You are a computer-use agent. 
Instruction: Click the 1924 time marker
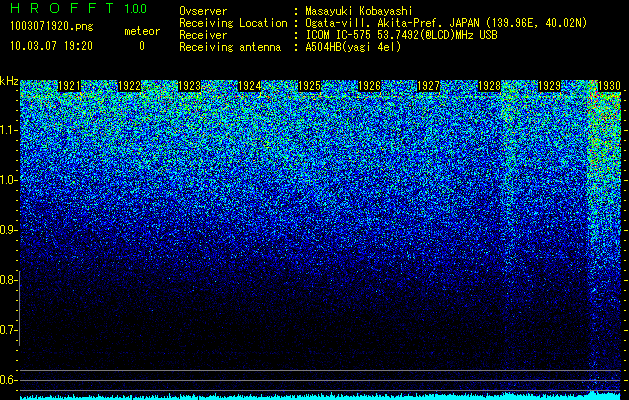point(250,86)
